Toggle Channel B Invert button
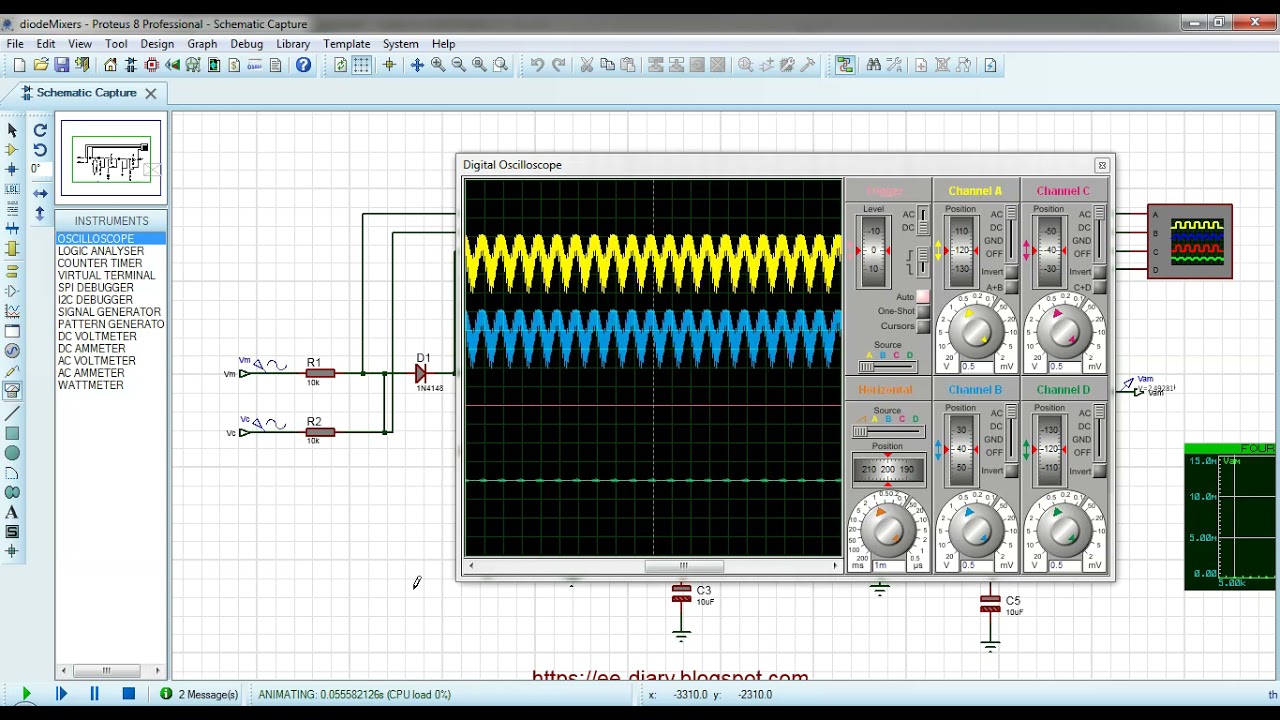The width and height of the screenshot is (1280, 720). point(1011,471)
